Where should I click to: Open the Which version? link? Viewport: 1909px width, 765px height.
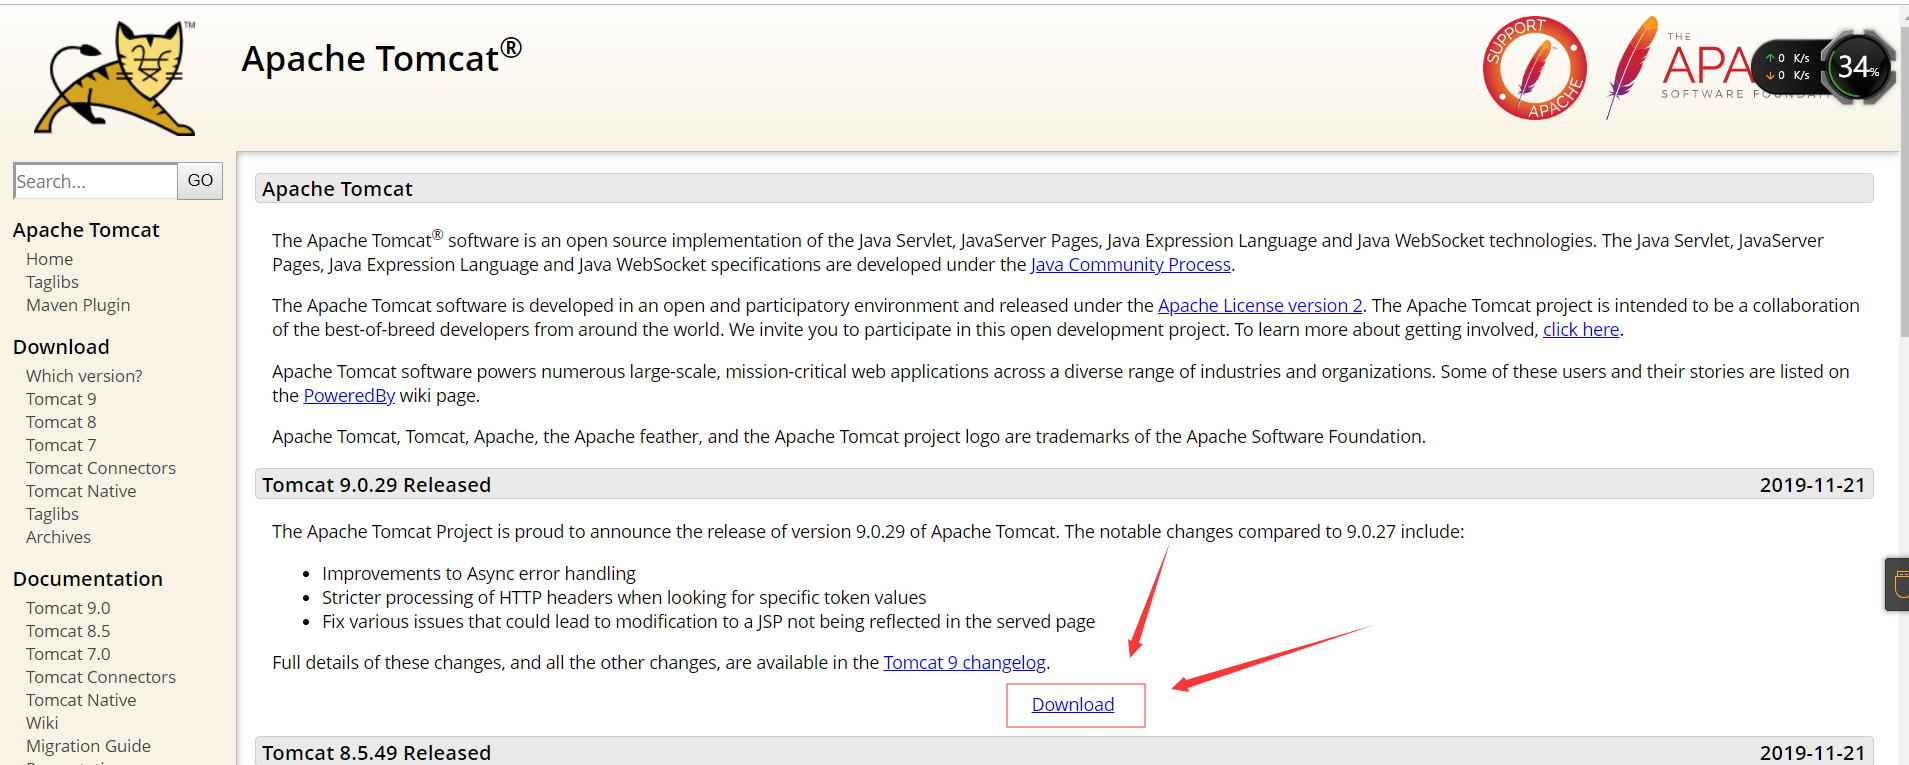coord(84,376)
